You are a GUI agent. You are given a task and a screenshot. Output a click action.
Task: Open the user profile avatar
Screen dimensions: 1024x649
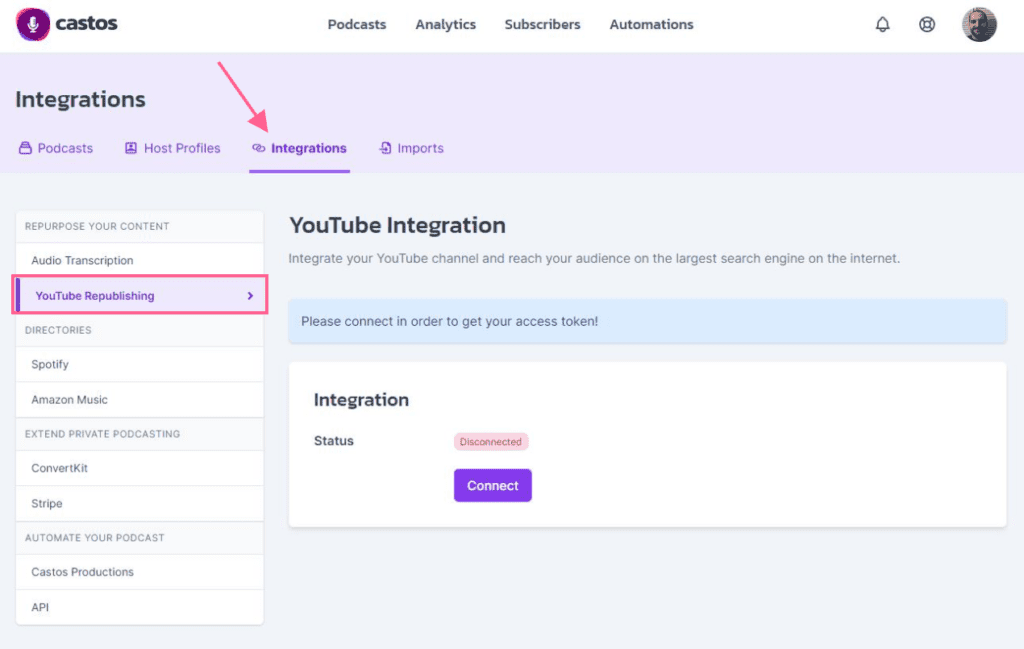(x=979, y=25)
